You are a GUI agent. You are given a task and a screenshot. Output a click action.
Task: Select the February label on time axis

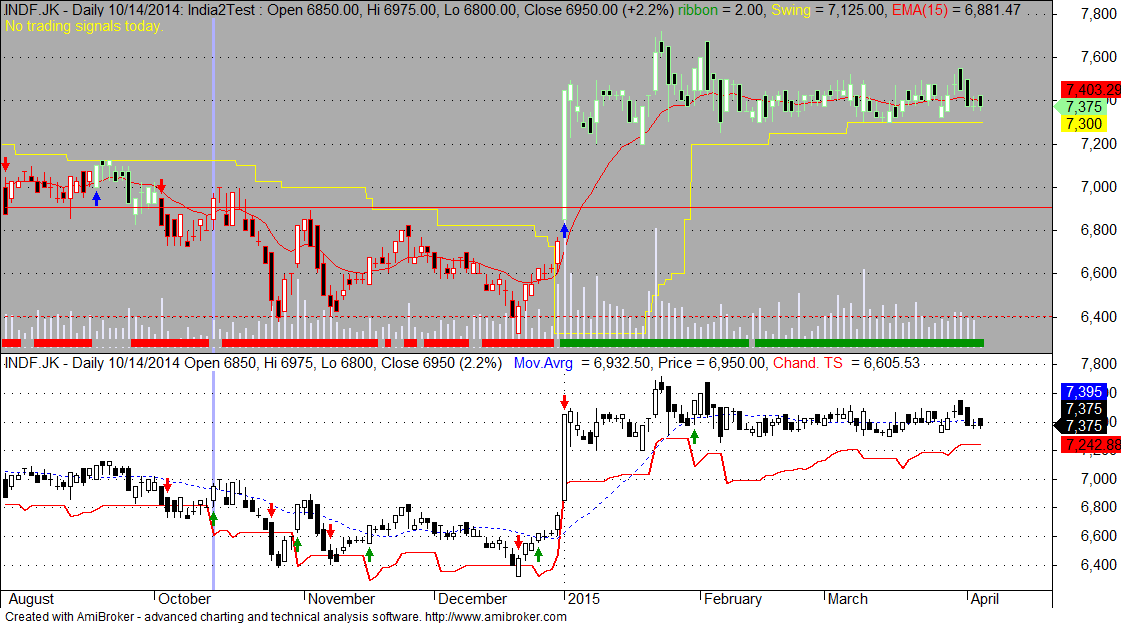[733, 599]
